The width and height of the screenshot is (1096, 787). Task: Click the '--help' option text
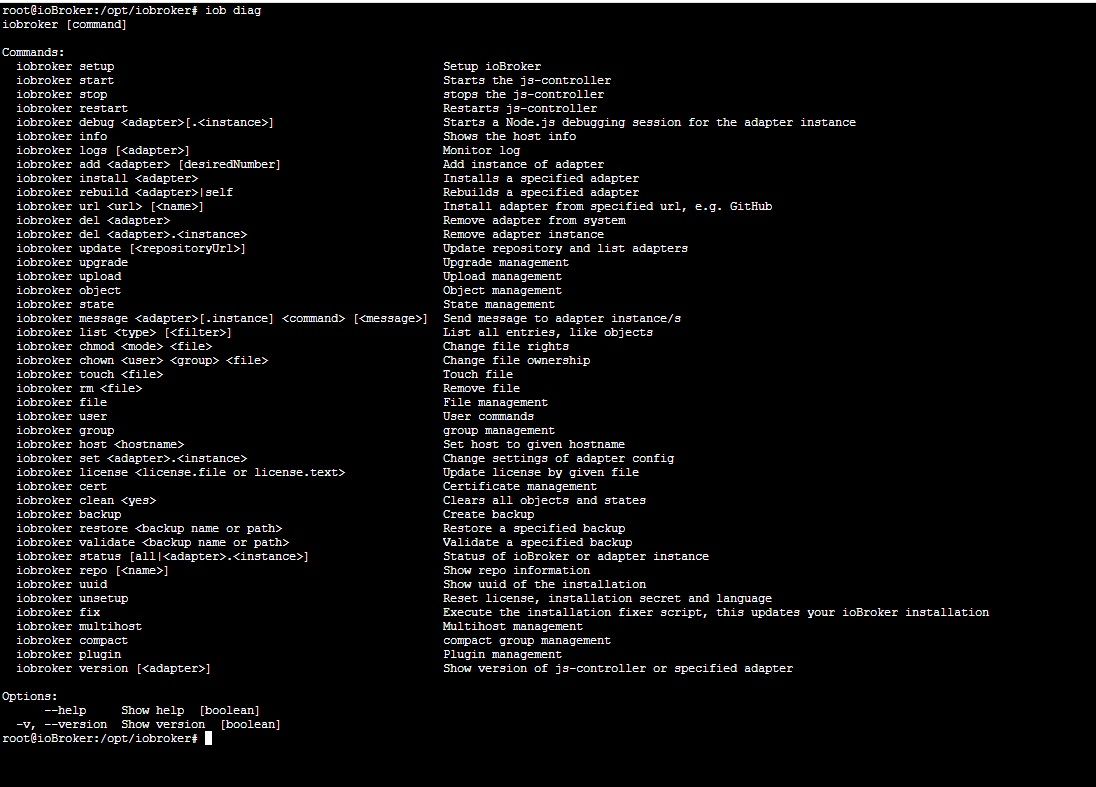tap(65, 710)
